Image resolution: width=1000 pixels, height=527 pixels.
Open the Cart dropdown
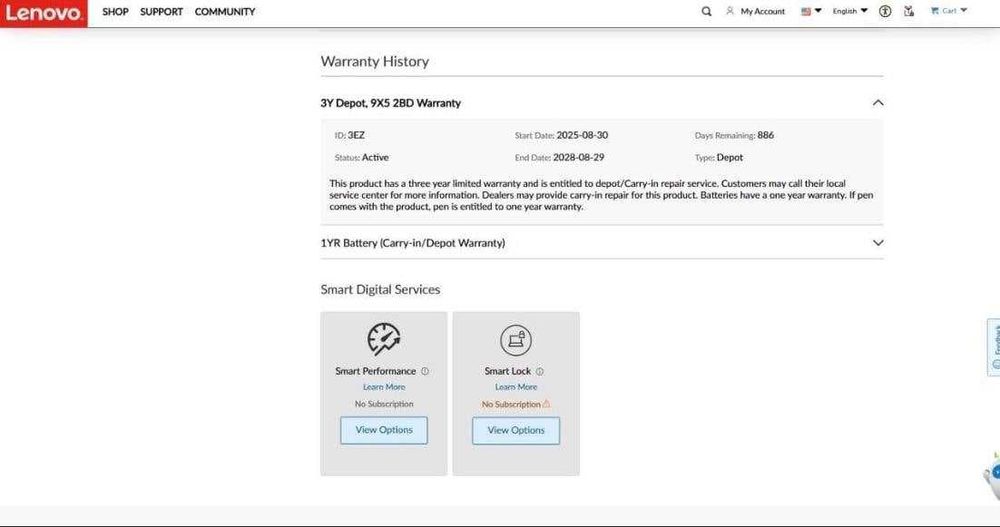click(949, 11)
